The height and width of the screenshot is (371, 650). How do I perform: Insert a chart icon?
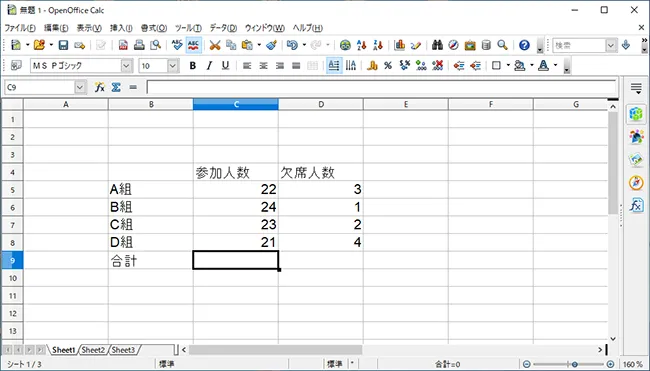[x=399, y=45]
